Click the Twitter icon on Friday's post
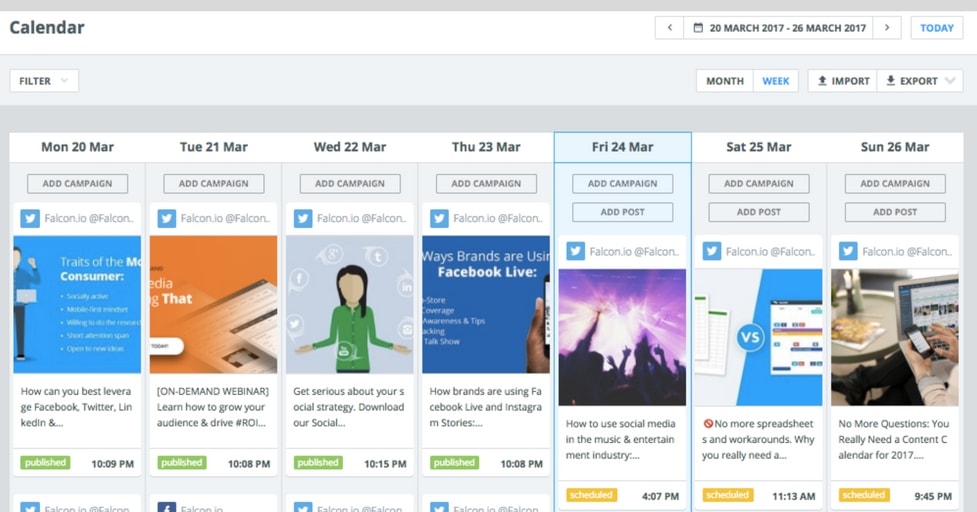The width and height of the screenshot is (977, 512). pyautogui.click(x=575, y=252)
